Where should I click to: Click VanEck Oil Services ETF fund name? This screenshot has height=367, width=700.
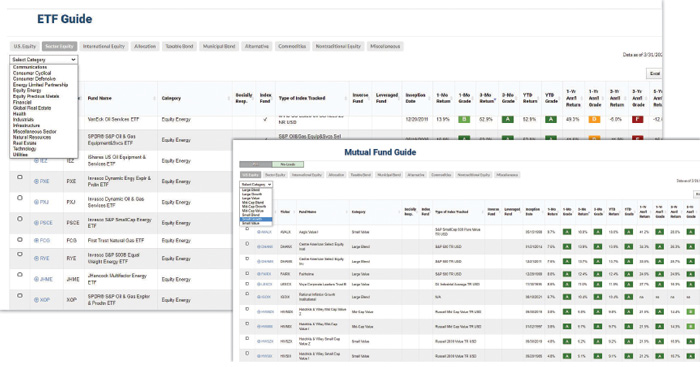click(x=113, y=119)
